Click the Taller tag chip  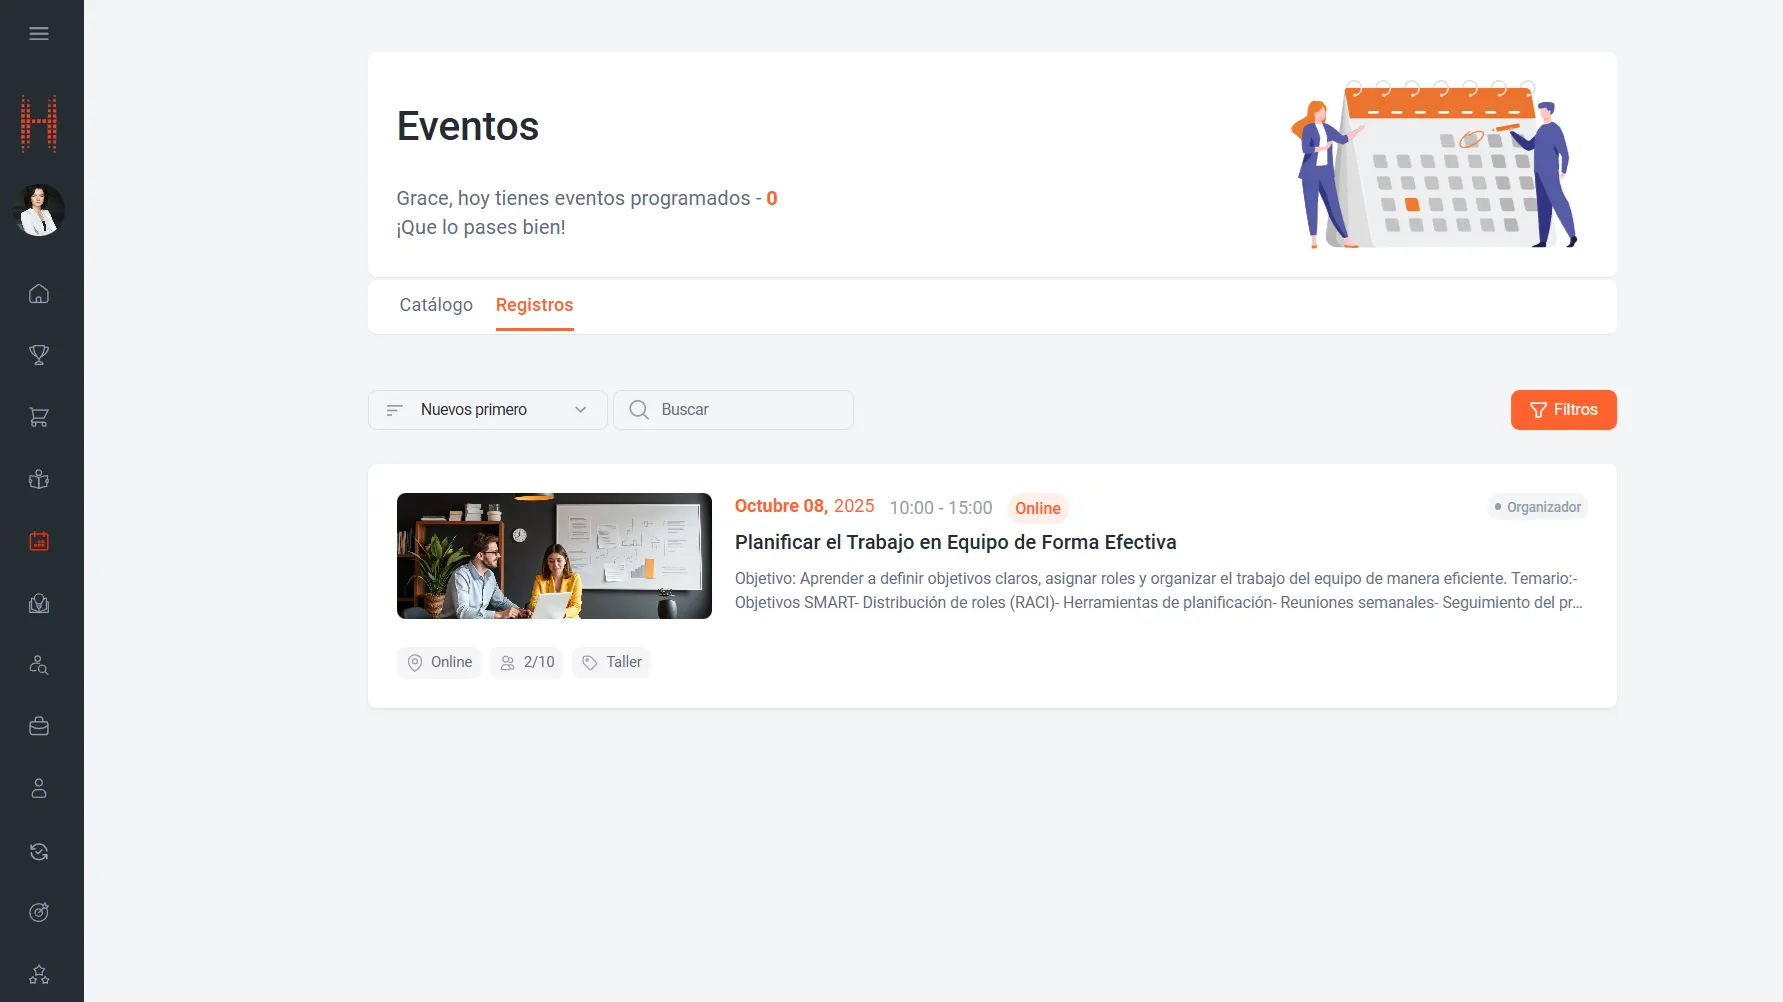tap(612, 662)
